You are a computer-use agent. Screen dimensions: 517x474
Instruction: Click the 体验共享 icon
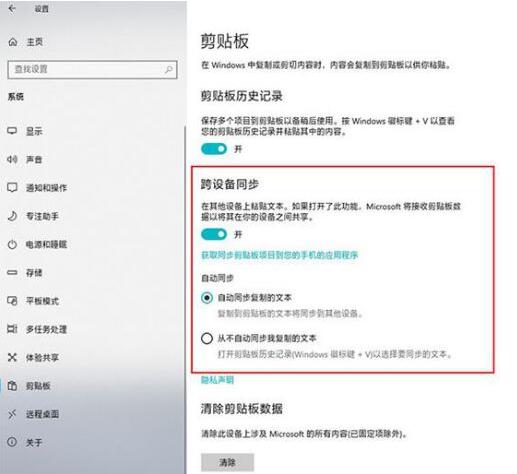pos(12,358)
